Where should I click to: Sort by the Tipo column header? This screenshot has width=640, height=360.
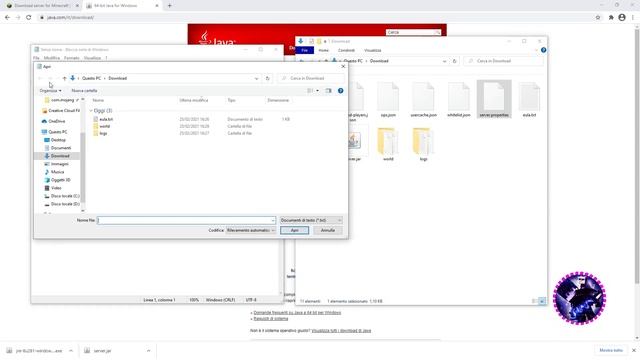[231, 100]
